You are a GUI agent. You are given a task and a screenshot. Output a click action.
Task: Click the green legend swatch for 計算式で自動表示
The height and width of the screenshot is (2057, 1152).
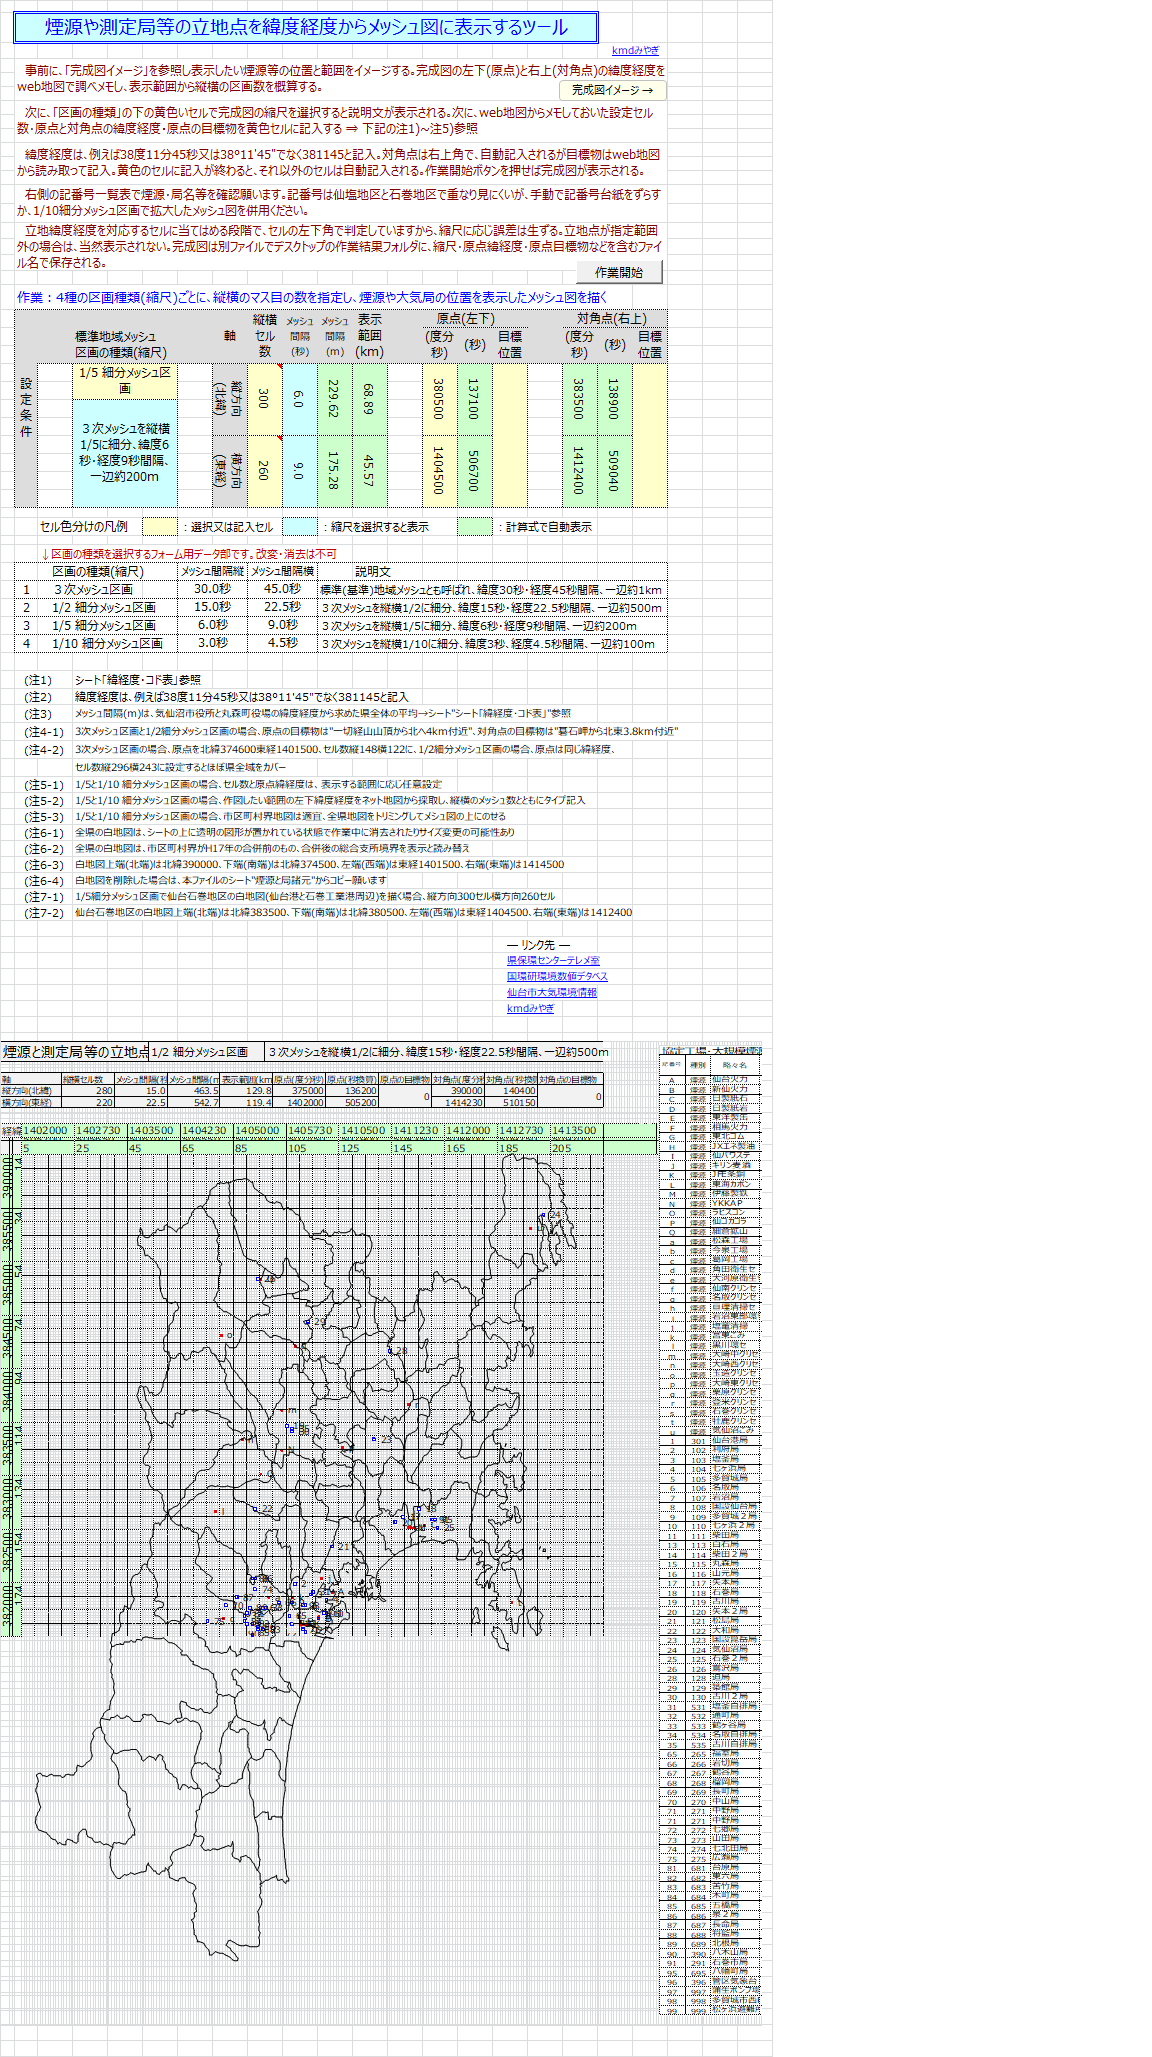475,526
